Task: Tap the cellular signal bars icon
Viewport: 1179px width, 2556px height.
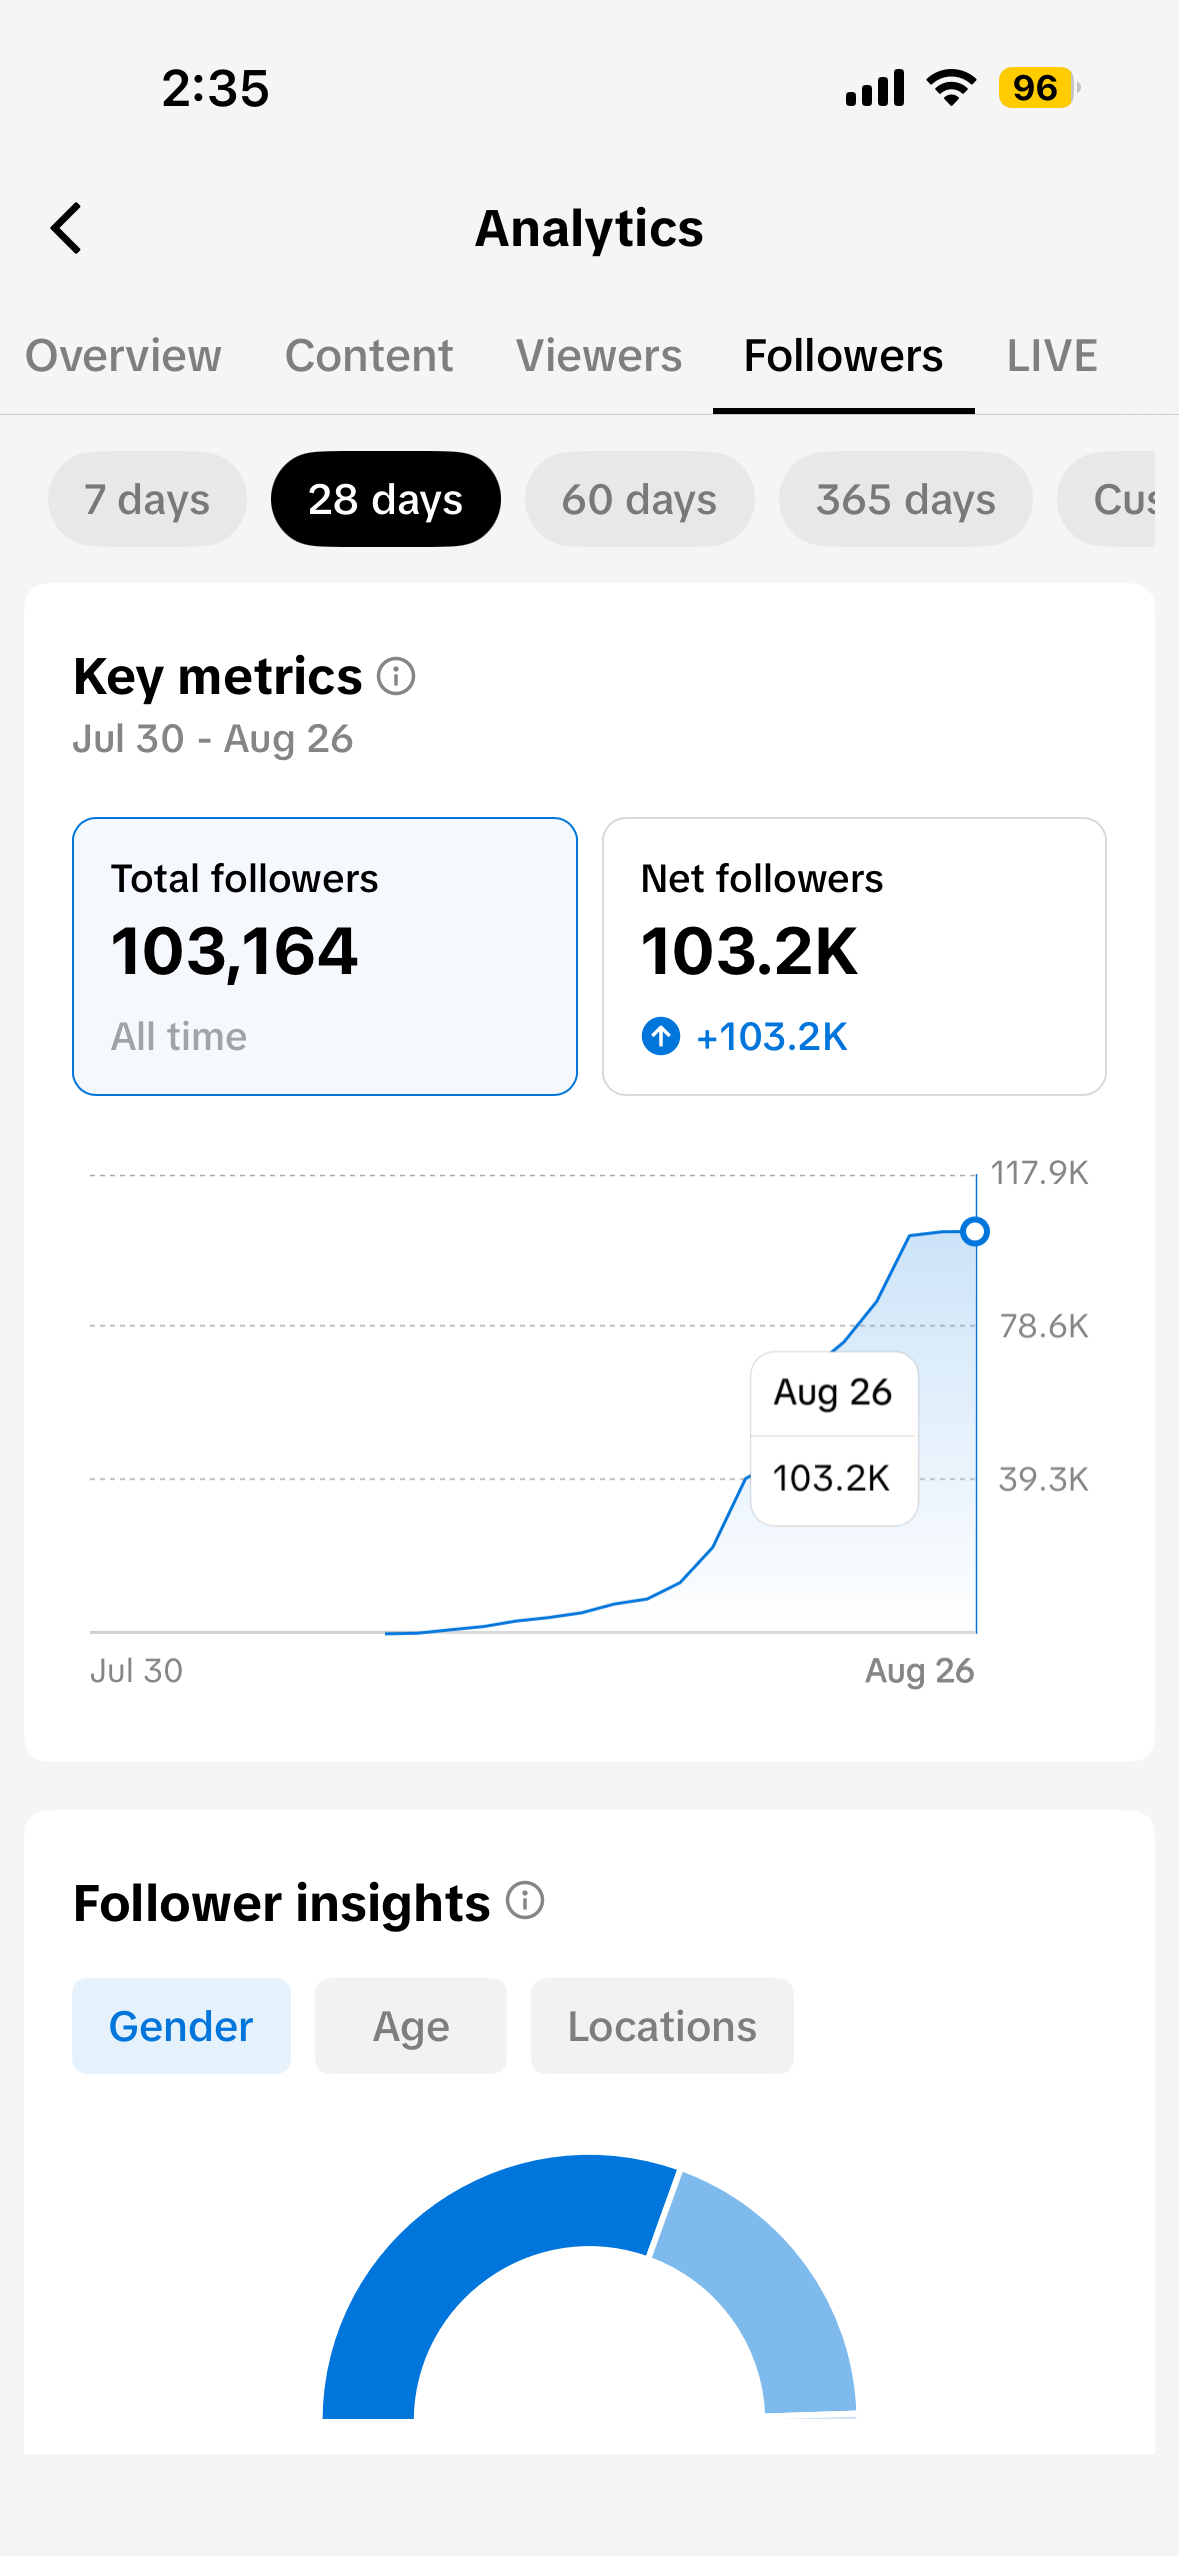Action: tap(875, 88)
